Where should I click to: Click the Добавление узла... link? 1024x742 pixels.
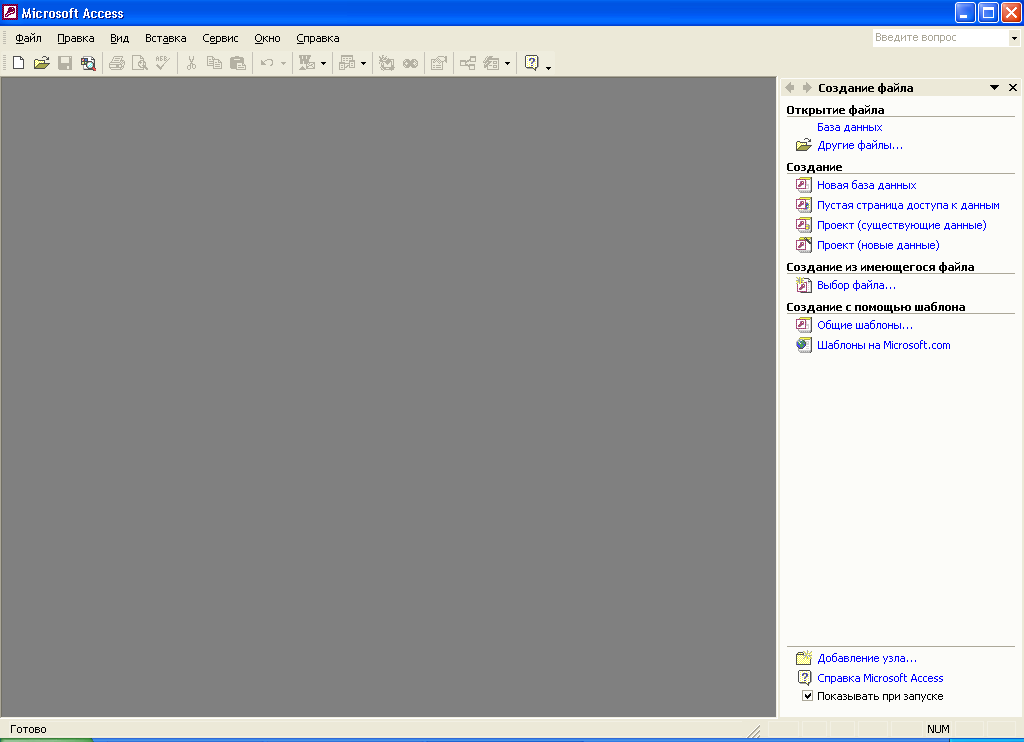click(x=867, y=658)
